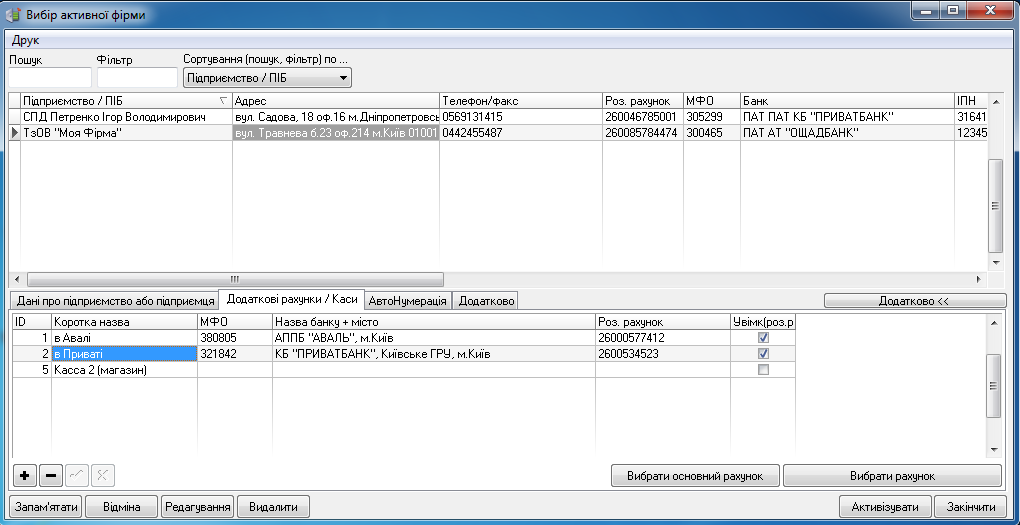Click the plus icon to add account

pos(22,475)
